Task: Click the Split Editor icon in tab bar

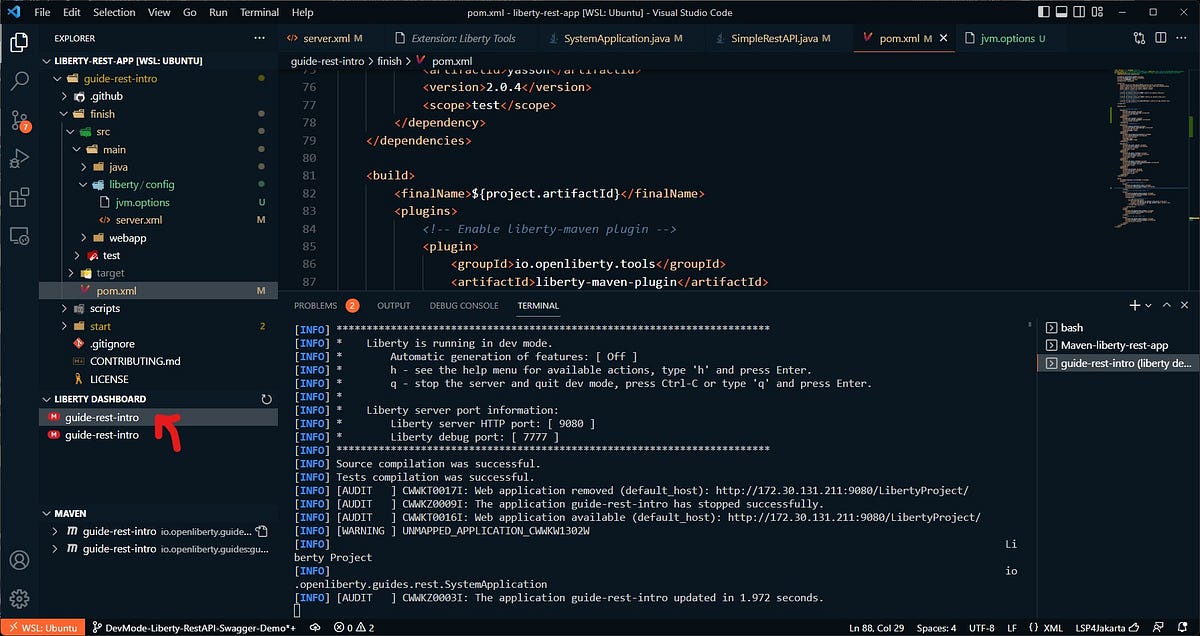Action: click(x=1160, y=35)
